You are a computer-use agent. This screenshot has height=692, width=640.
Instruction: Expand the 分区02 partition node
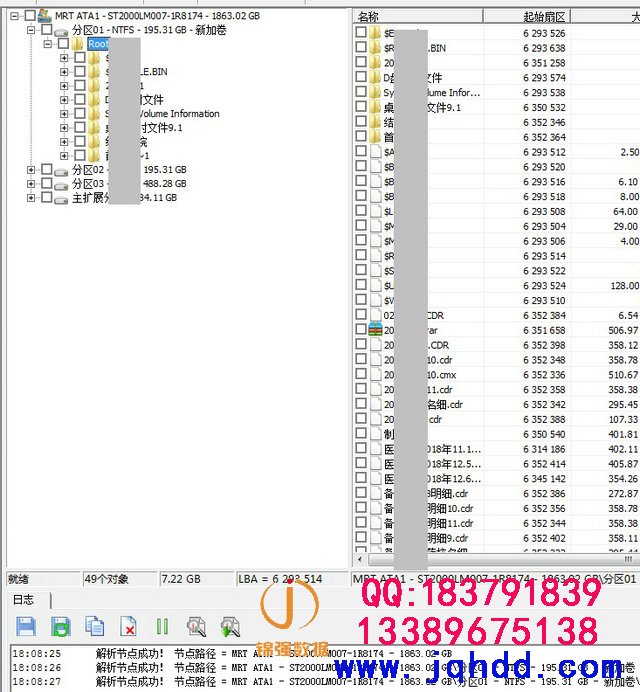31,169
